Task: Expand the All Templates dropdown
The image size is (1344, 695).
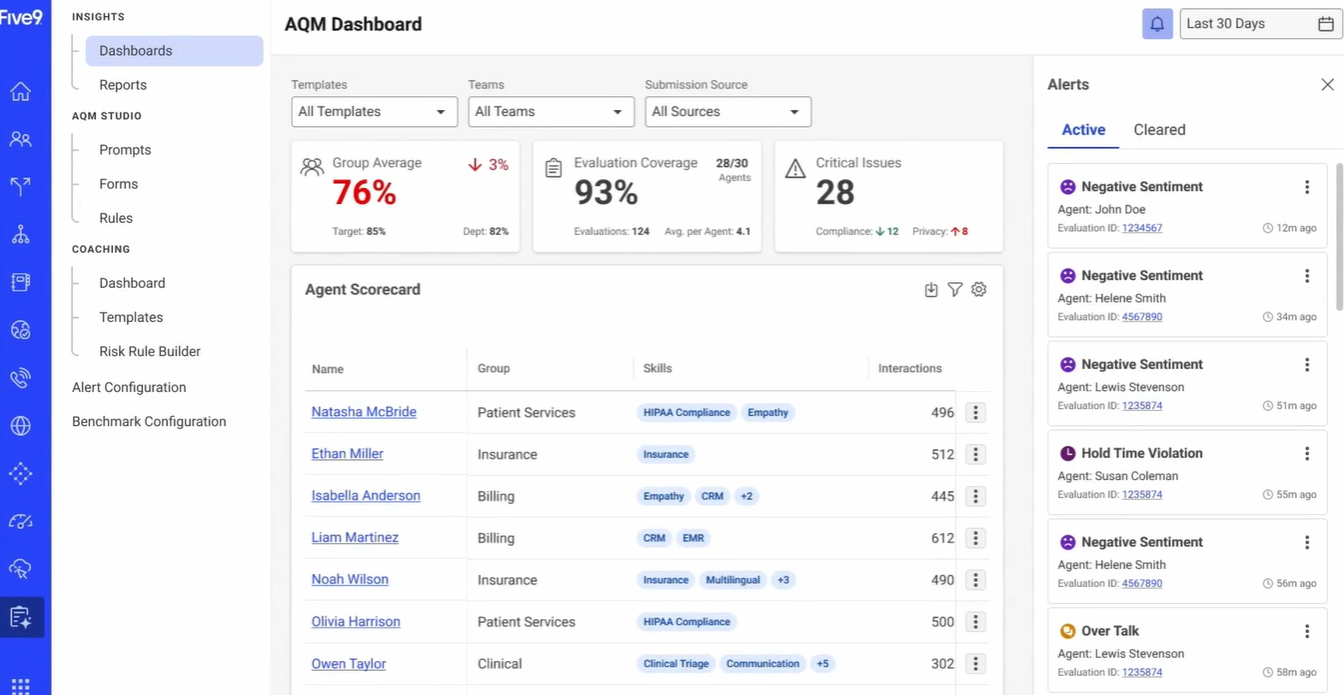Action: point(374,112)
